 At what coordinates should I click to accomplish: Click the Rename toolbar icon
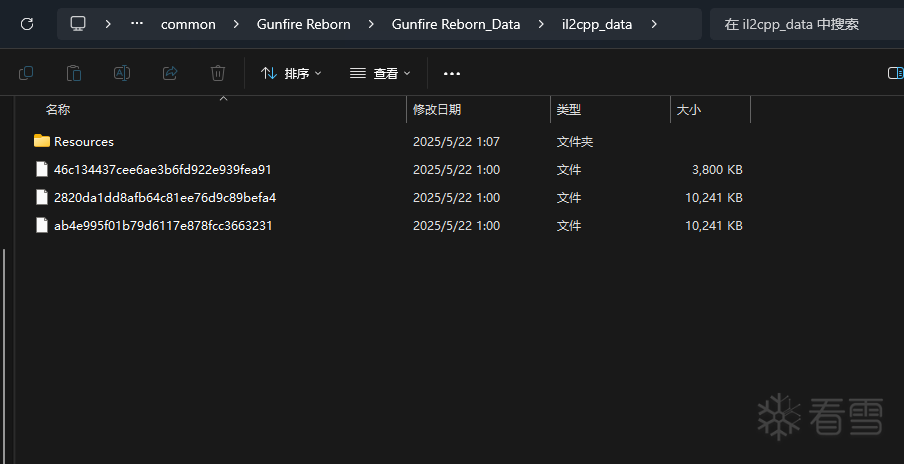(122, 73)
